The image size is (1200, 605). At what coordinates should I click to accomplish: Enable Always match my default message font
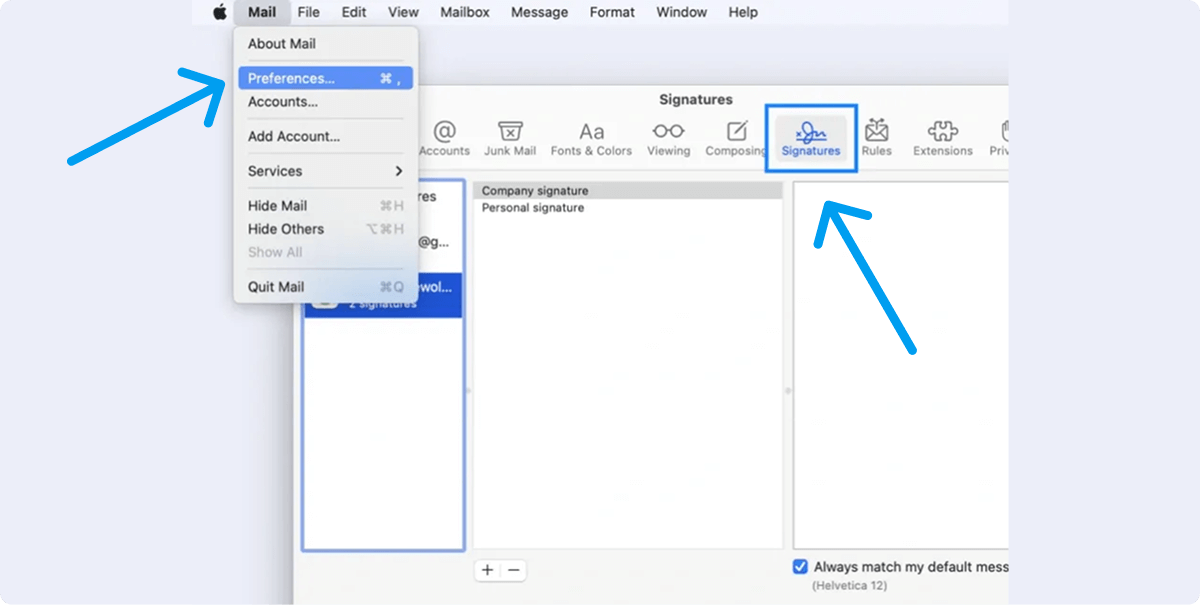tap(799, 566)
